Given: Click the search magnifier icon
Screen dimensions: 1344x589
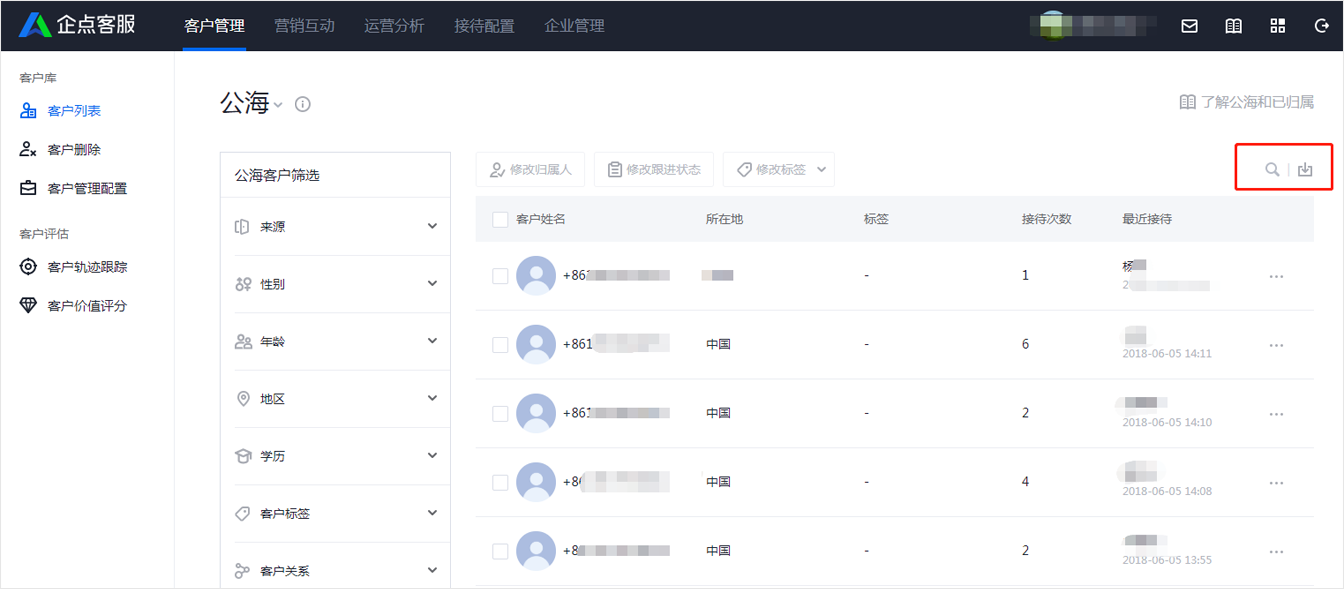Looking at the screenshot, I should click(x=1271, y=169).
